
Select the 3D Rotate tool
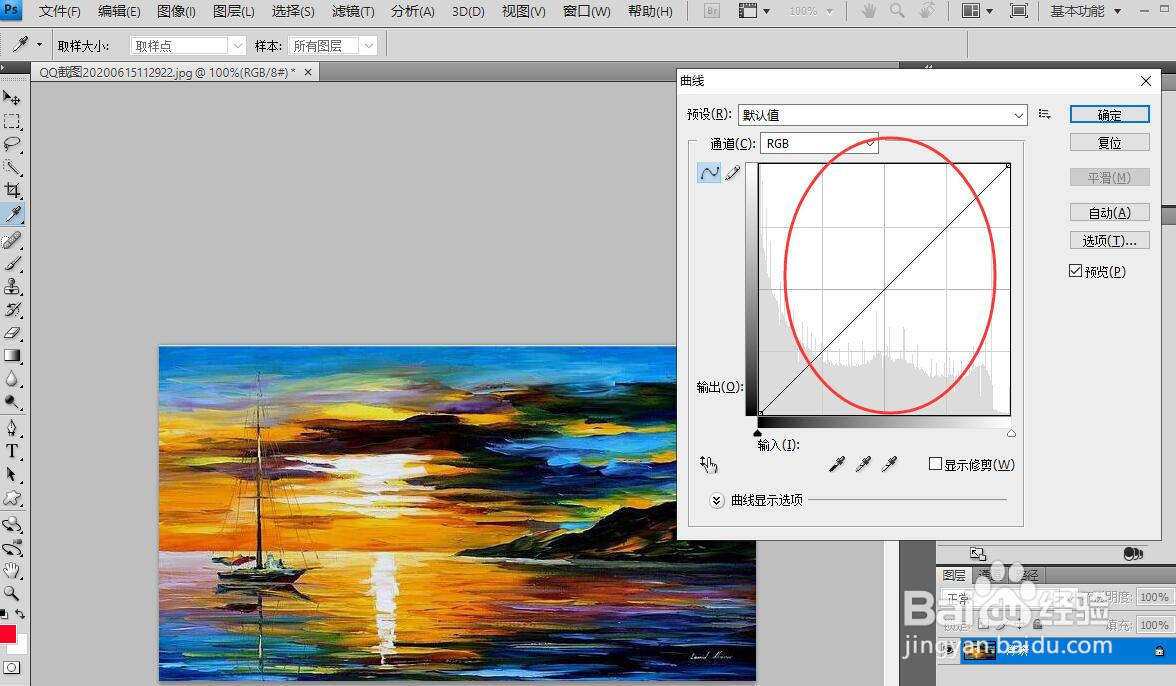(12, 524)
